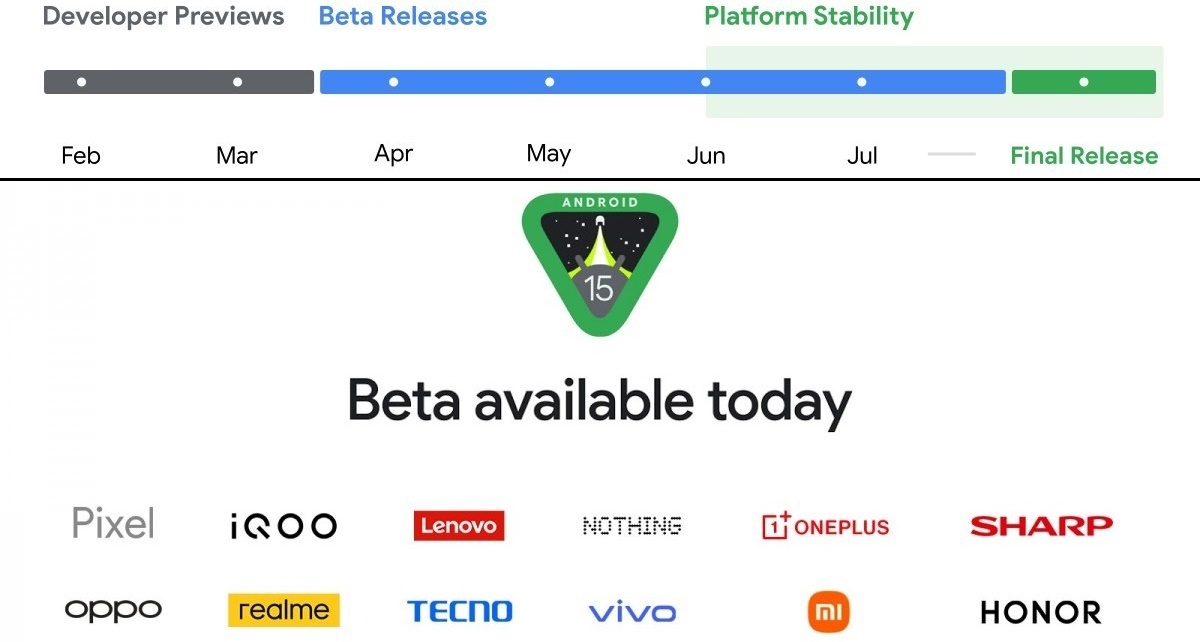
Task: Open the red Lenovo logo
Action: coord(459,525)
